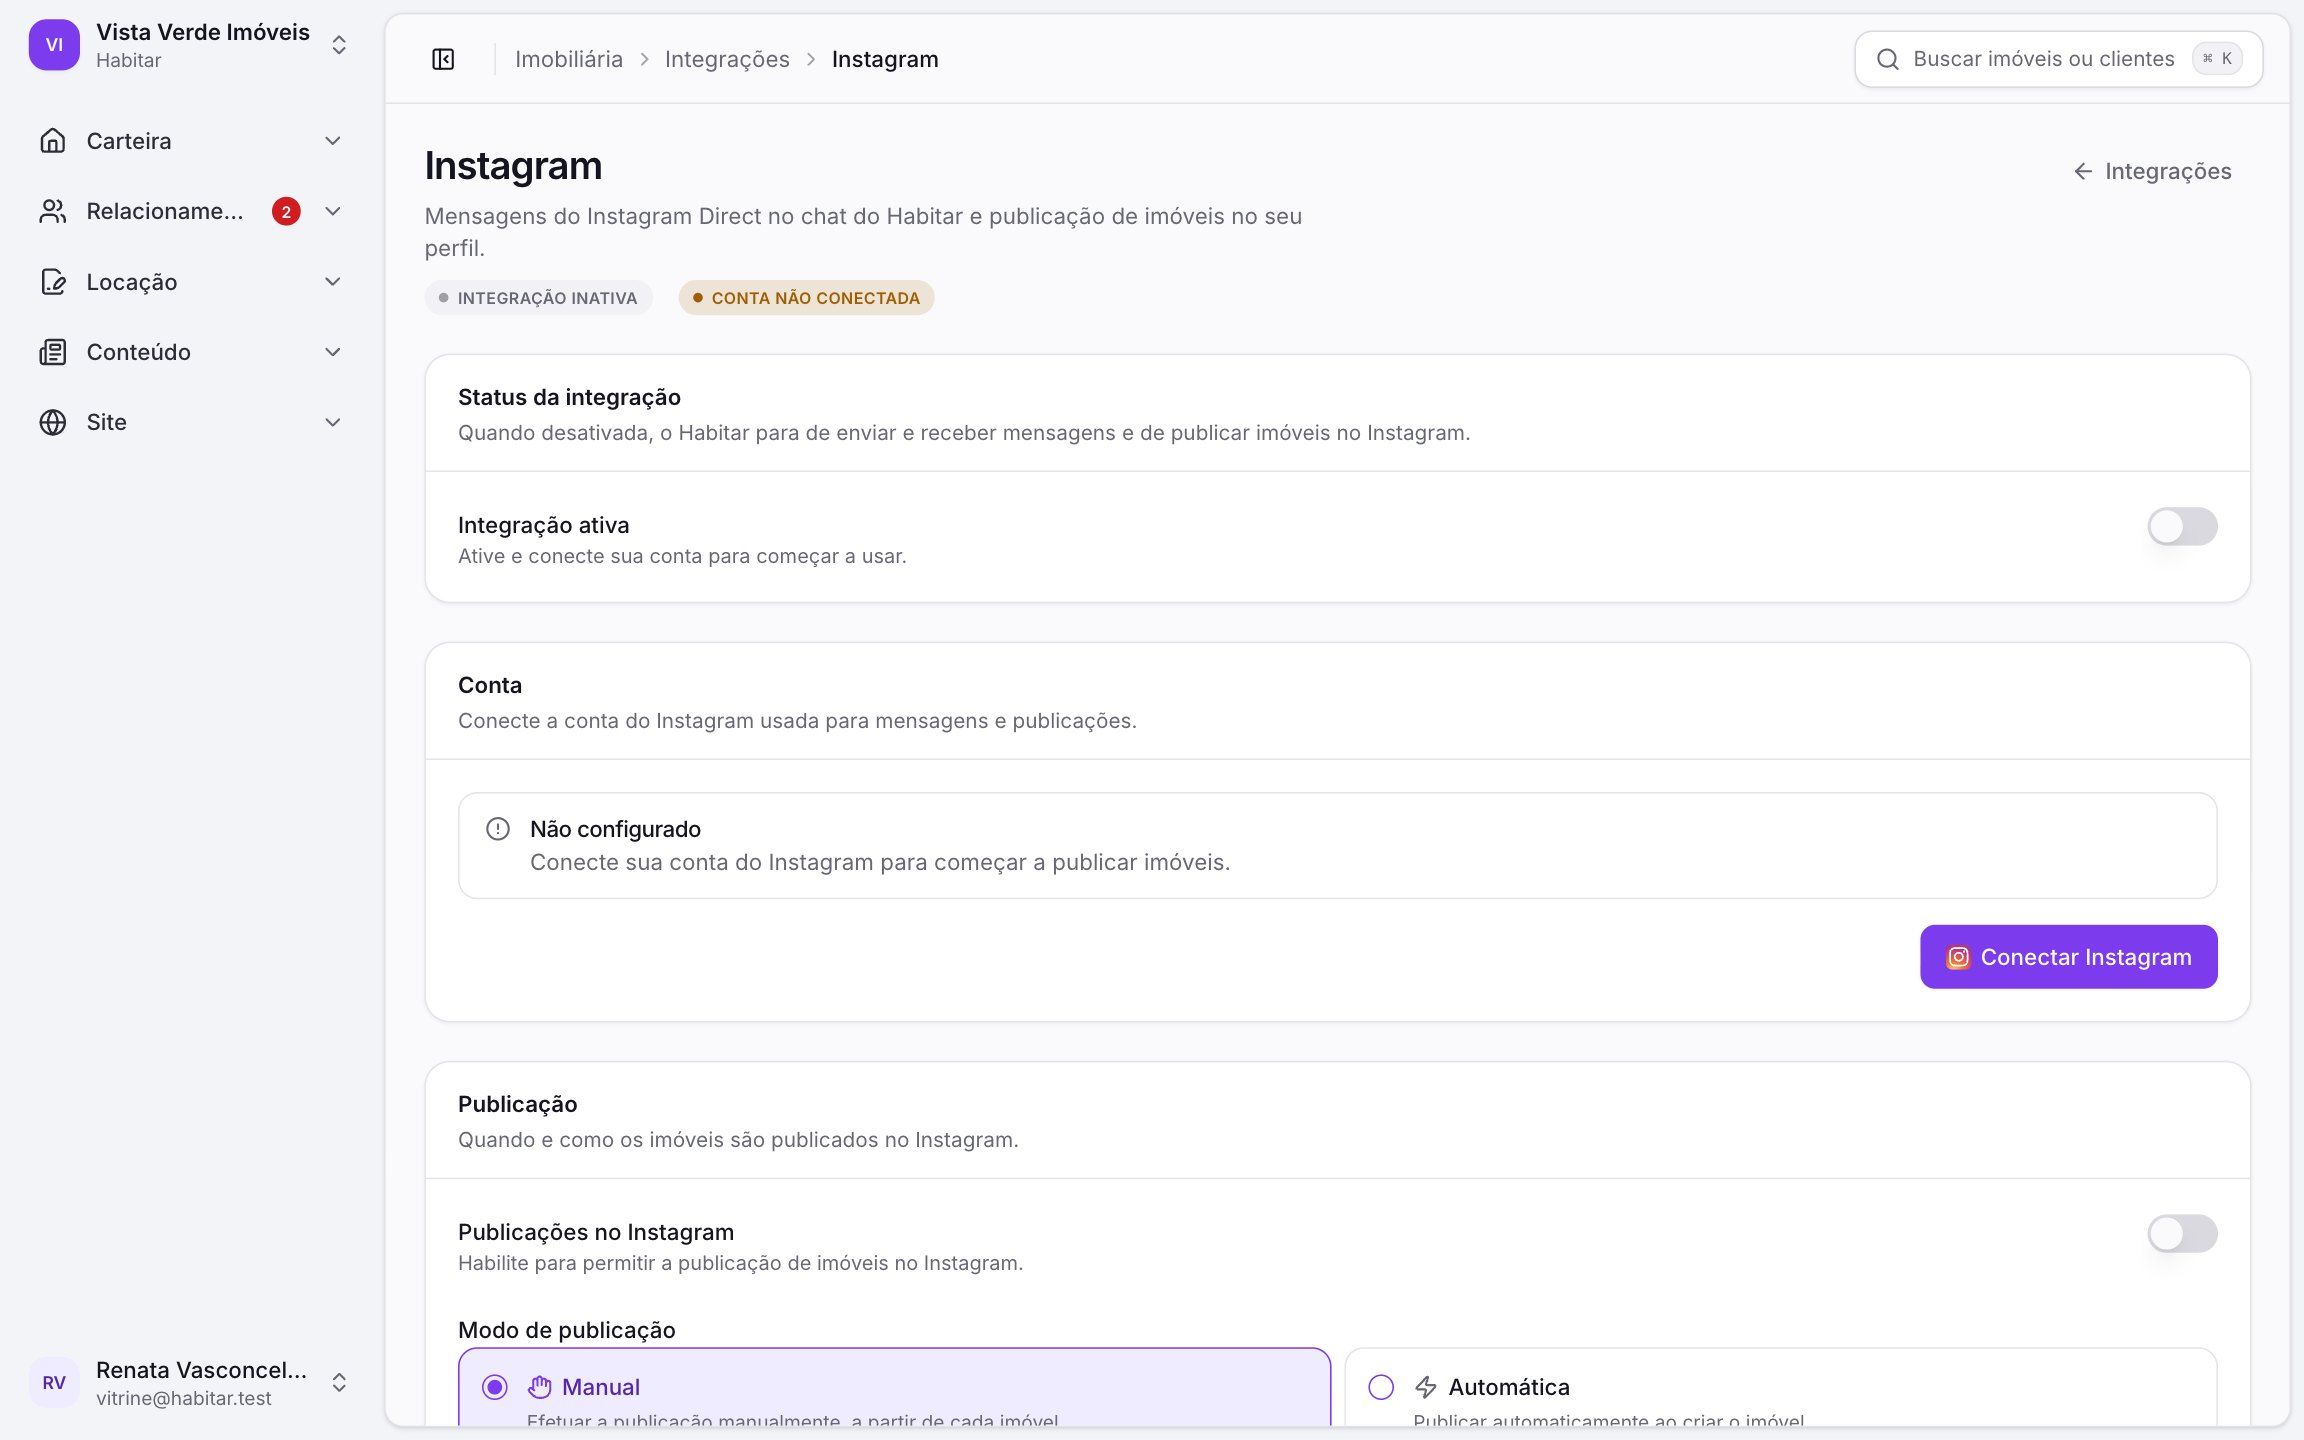Enable Publicações no Instagram switch
The image size is (2304, 1440).
click(2182, 1233)
